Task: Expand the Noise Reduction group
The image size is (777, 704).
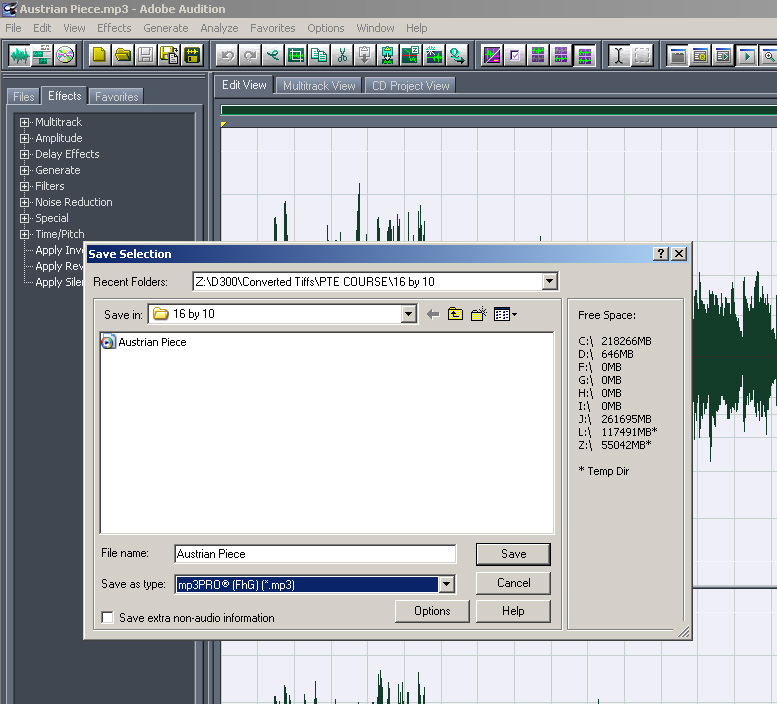Action: (24, 202)
